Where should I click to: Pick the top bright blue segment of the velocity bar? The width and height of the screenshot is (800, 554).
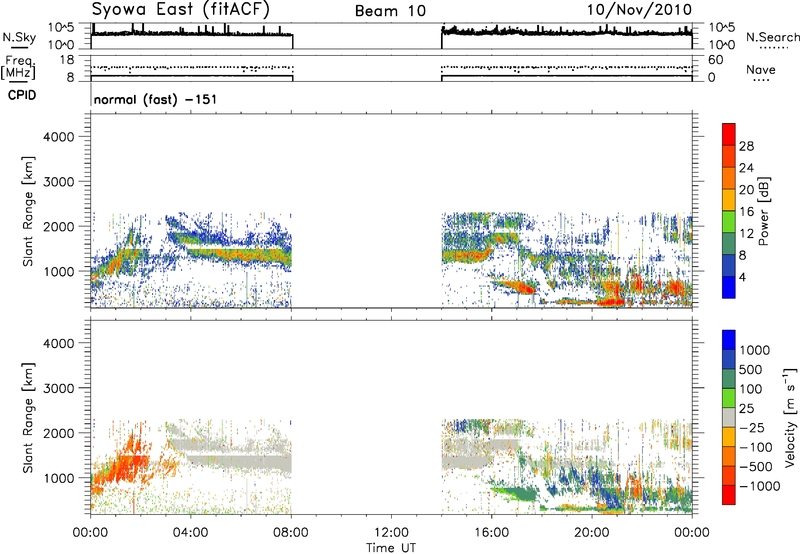point(729,340)
